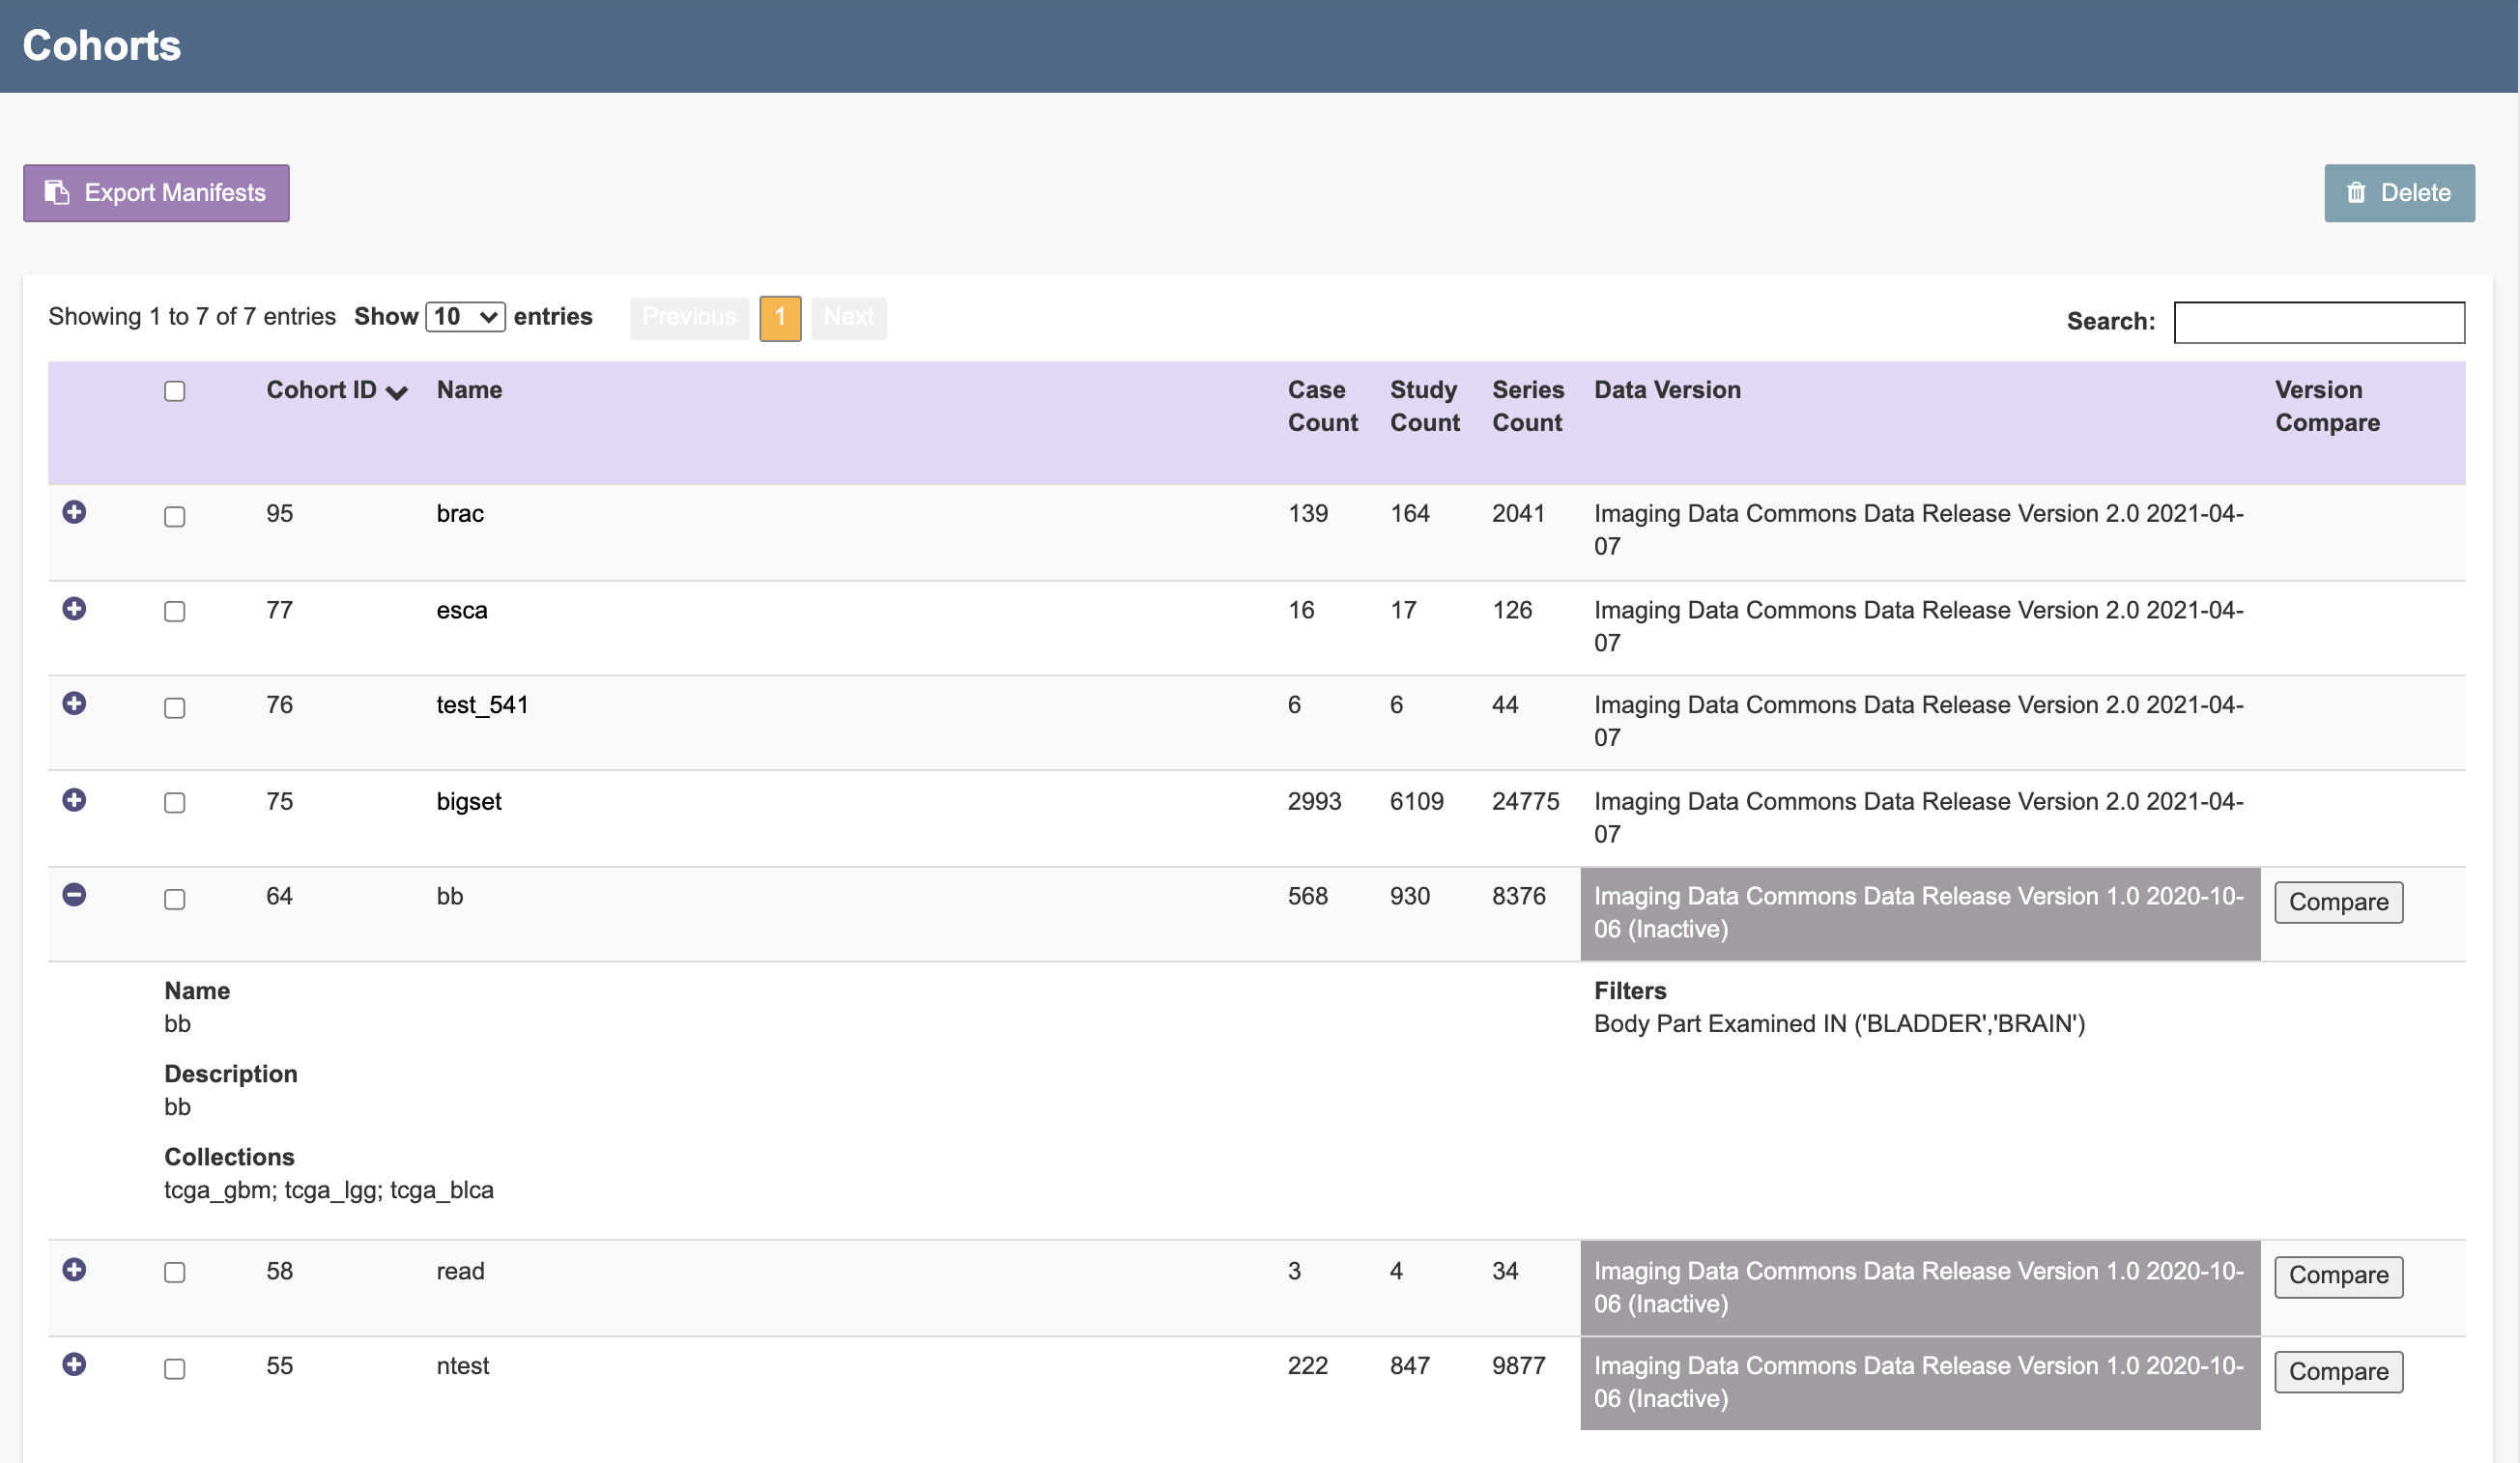Toggle the select-all header checkbox
Screen dimensions: 2520x1463
pos(175,391)
